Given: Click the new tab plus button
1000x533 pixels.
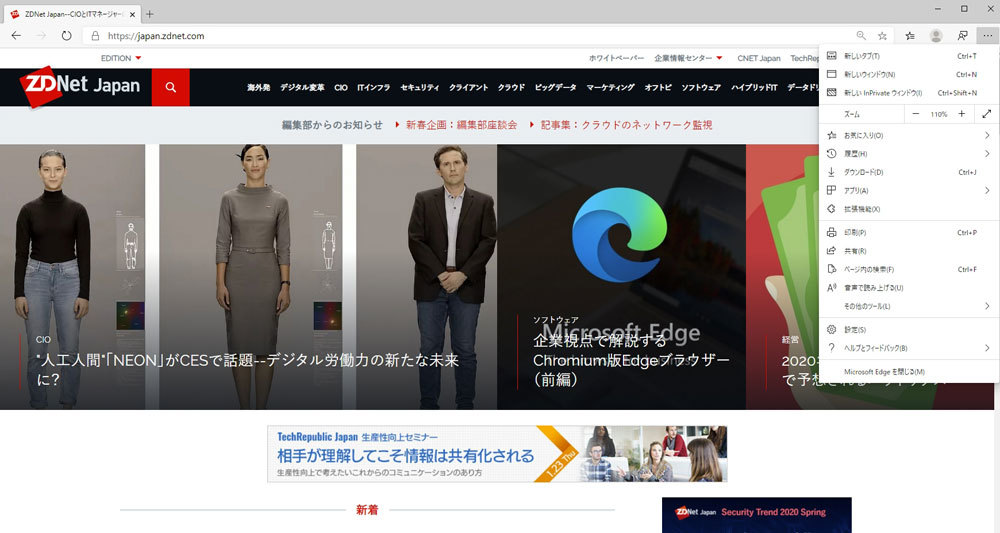Looking at the screenshot, I should click(x=149, y=13).
